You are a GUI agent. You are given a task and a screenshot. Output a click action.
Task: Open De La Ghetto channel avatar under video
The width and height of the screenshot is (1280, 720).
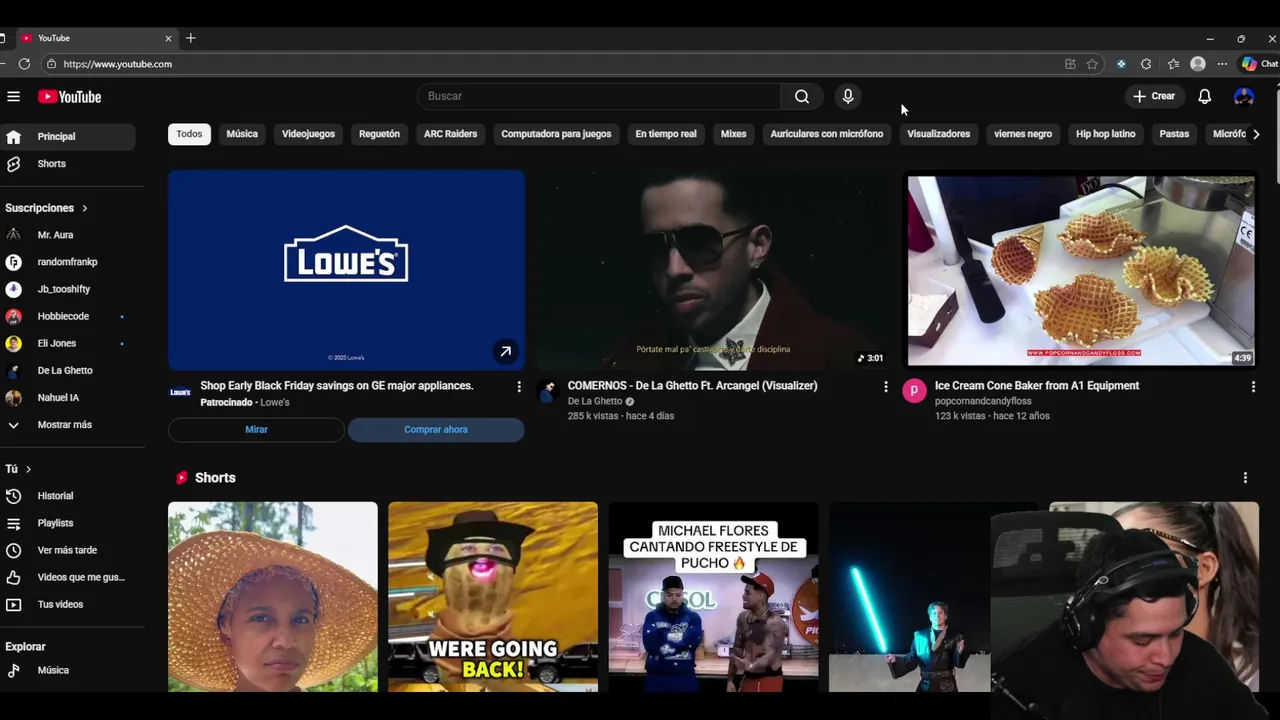[547, 391]
